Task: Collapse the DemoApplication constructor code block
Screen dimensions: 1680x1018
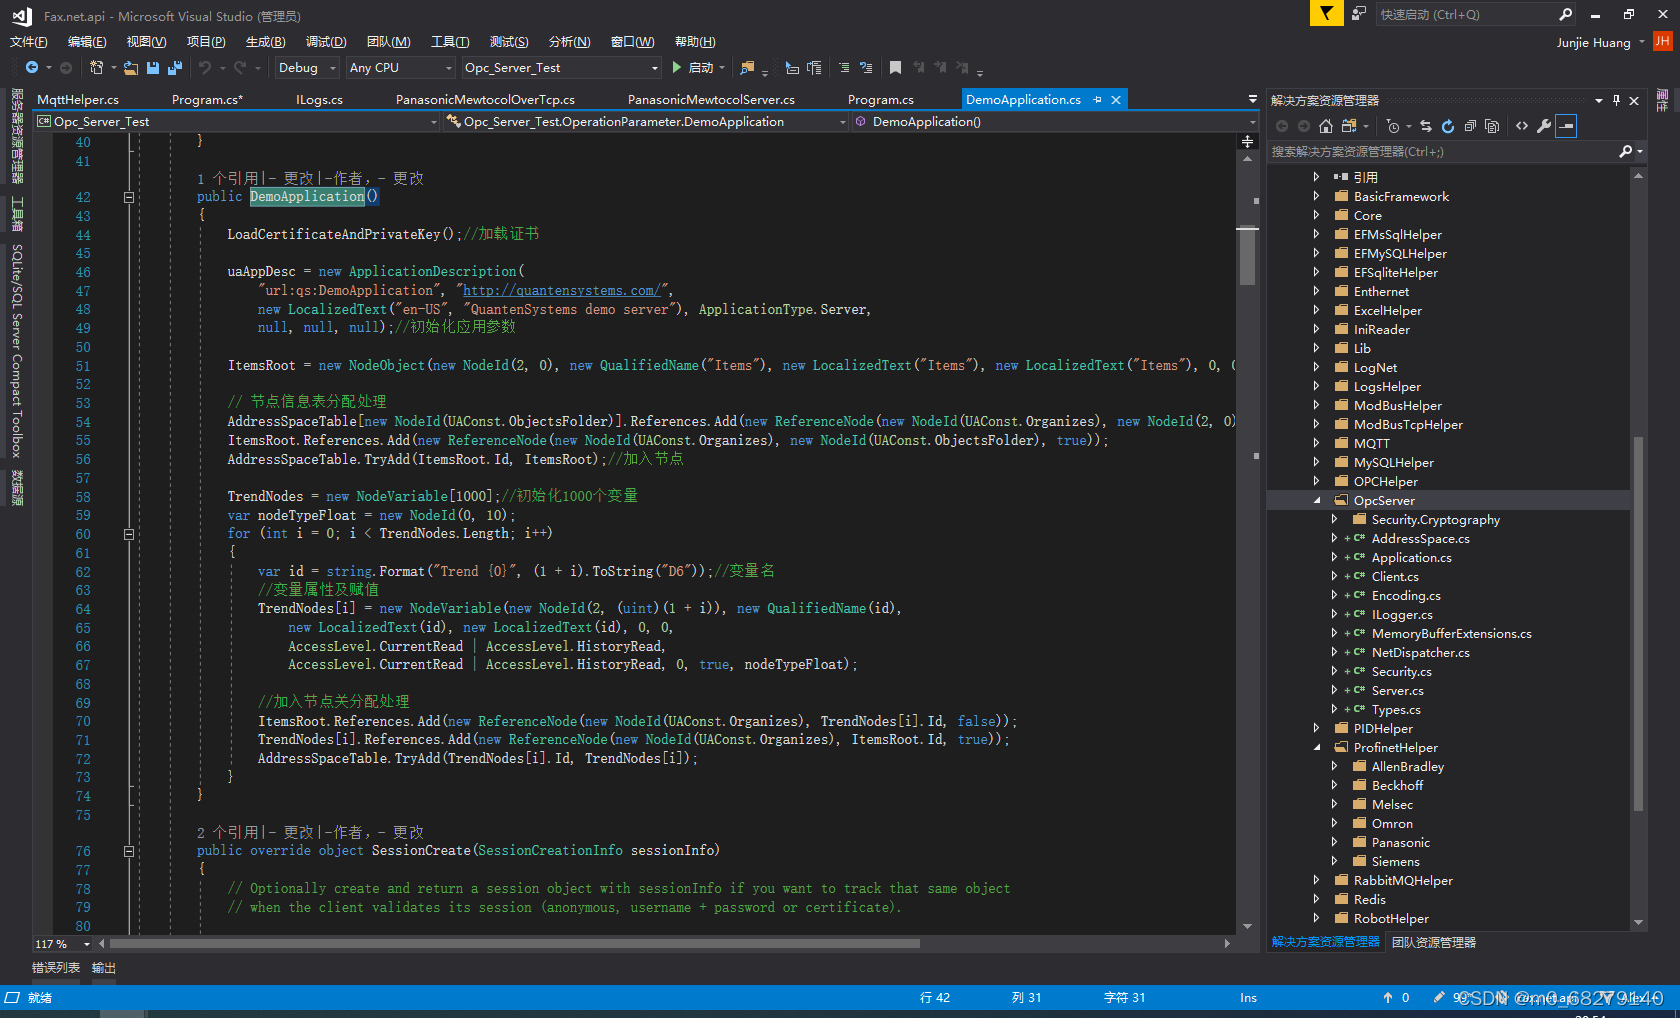Action: point(129,198)
